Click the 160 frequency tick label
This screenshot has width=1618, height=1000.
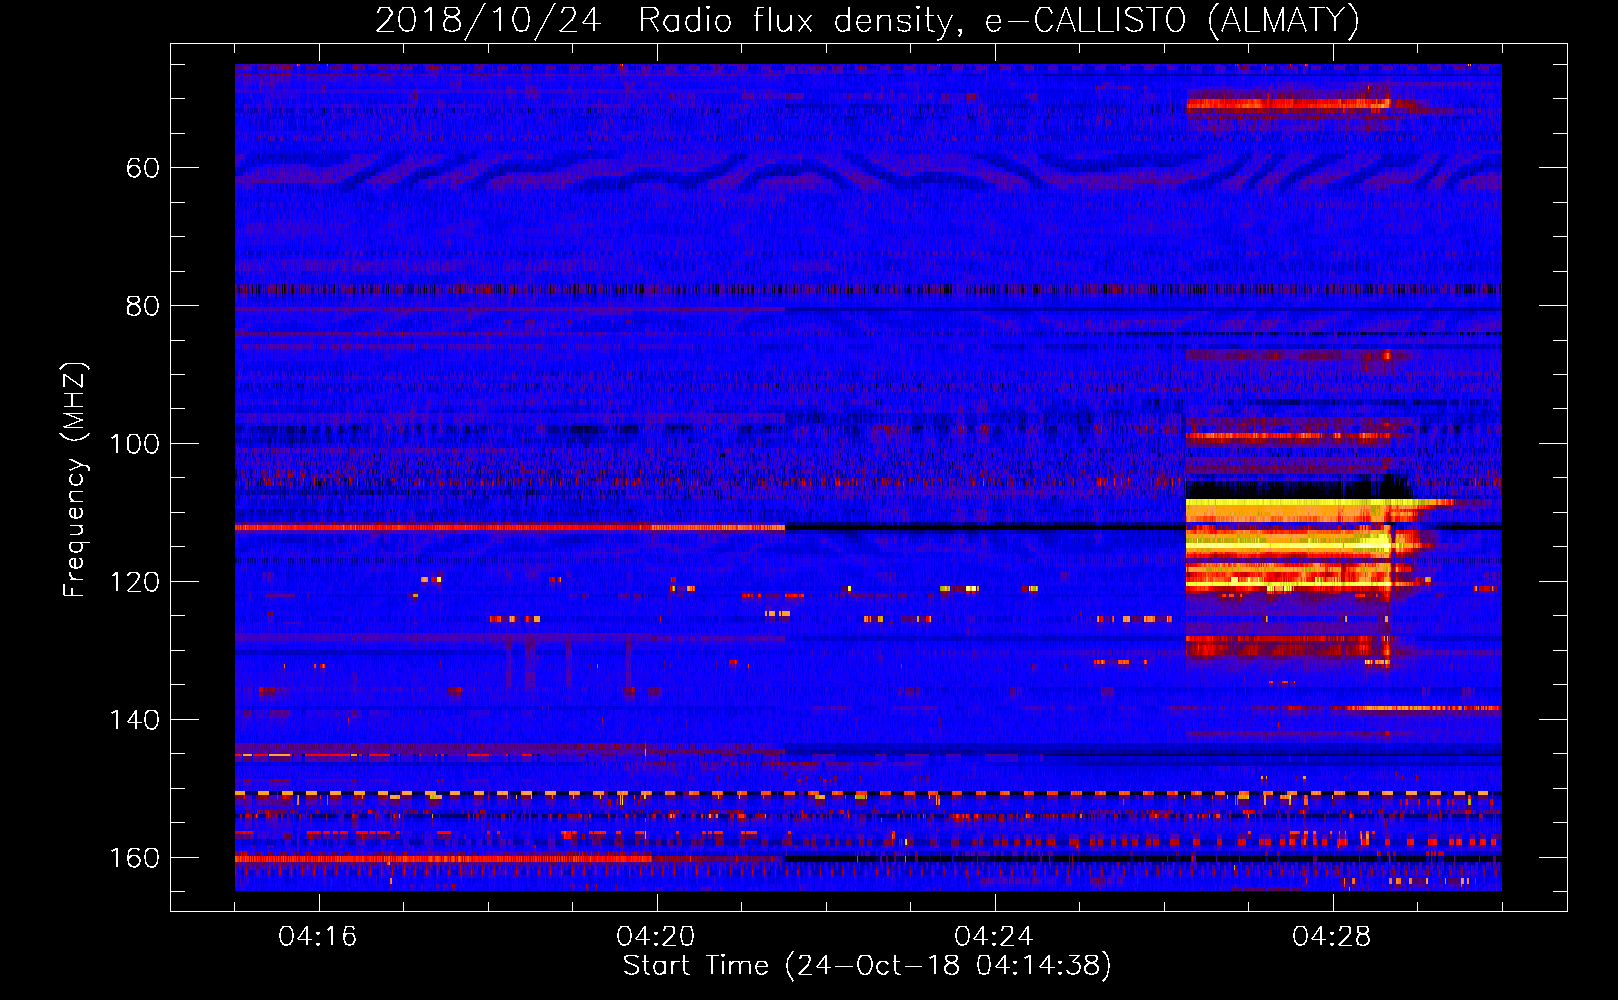[x=134, y=858]
